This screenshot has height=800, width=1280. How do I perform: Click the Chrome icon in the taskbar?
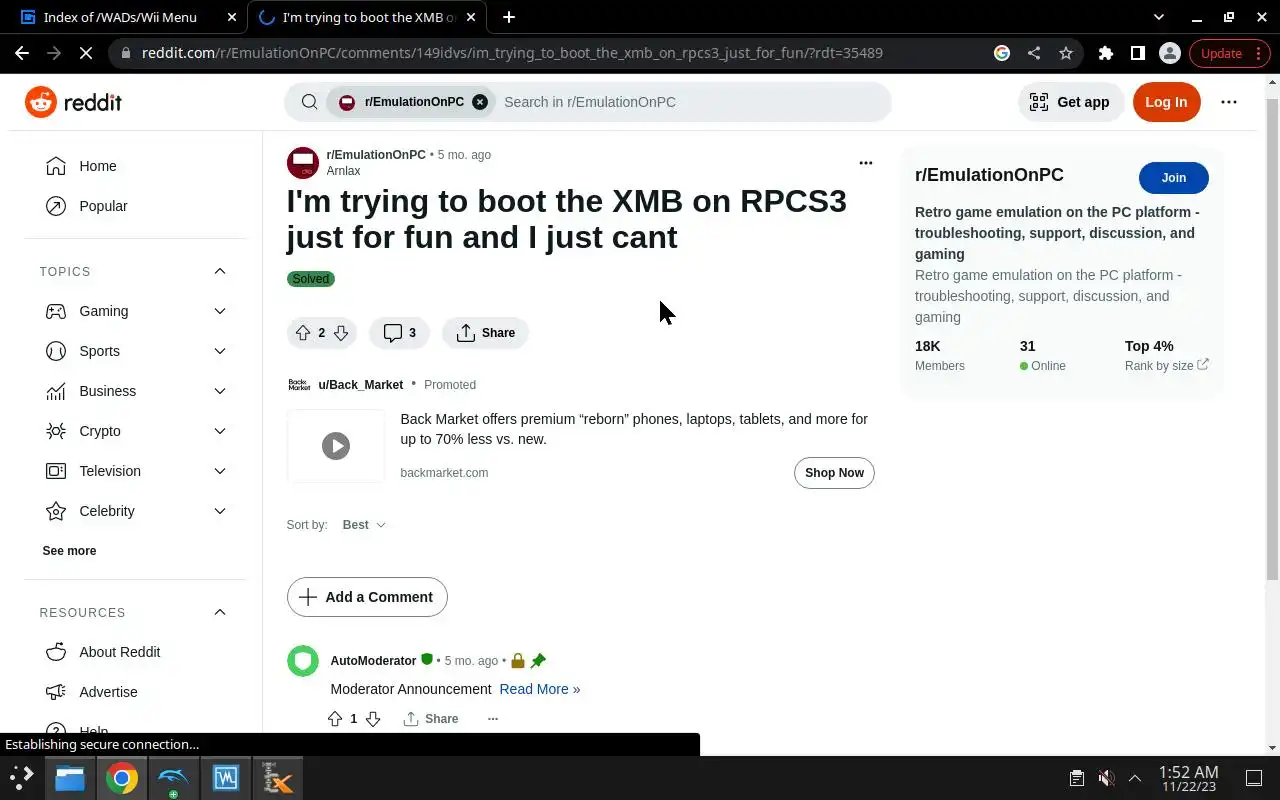pyautogui.click(x=122, y=778)
